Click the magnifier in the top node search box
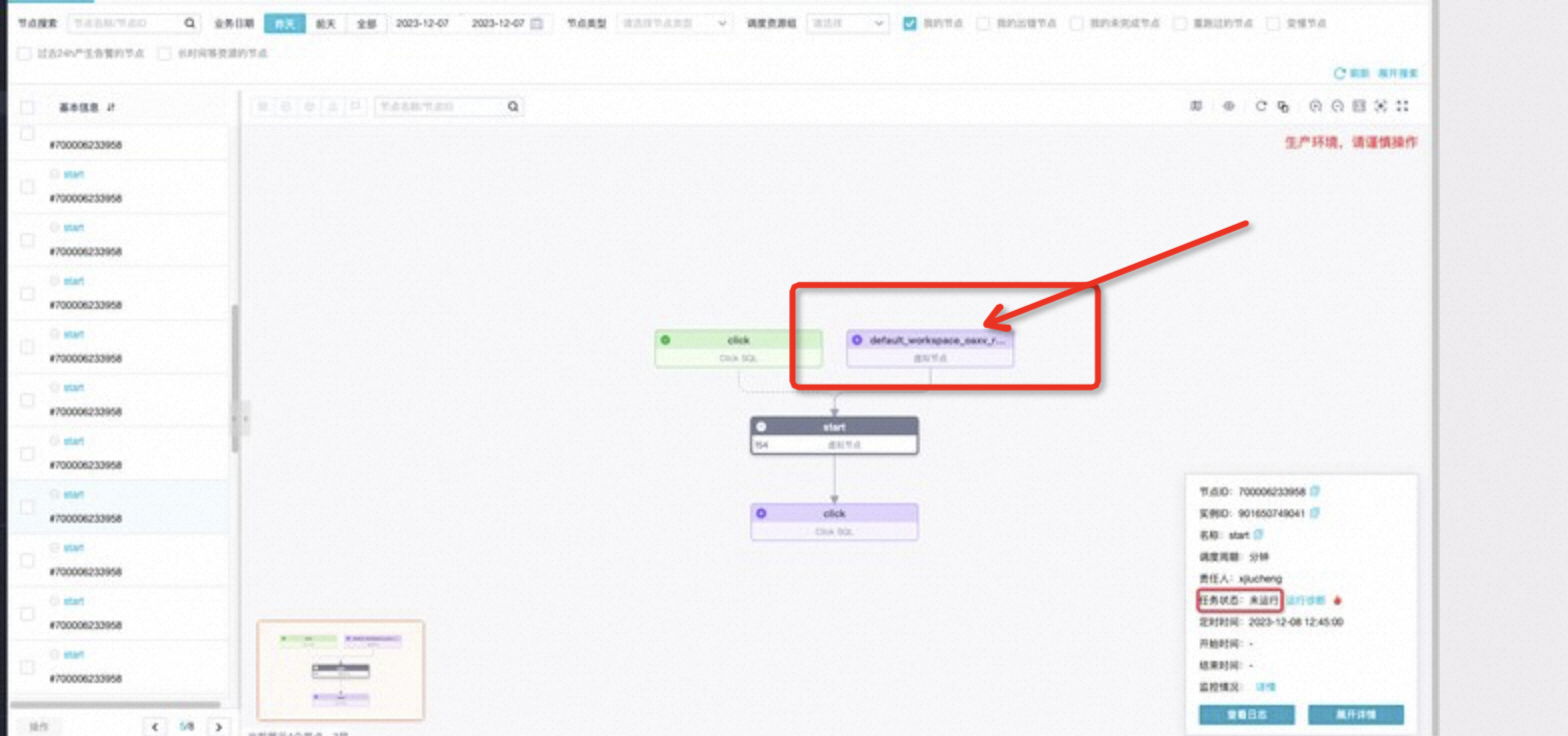Image resolution: width=1568 pixels, height=736 pixels. tap(190, 23)
